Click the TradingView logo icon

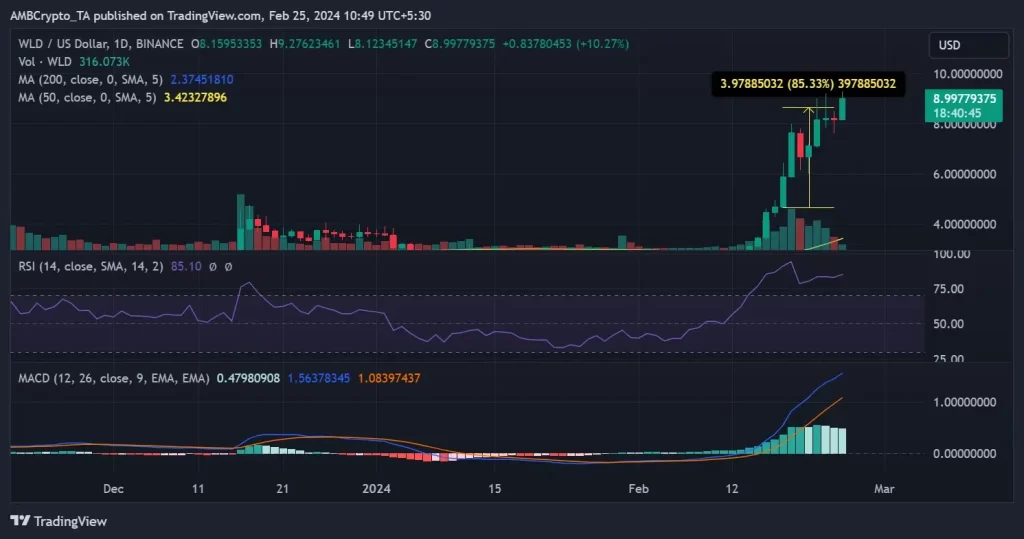(20, 521)
